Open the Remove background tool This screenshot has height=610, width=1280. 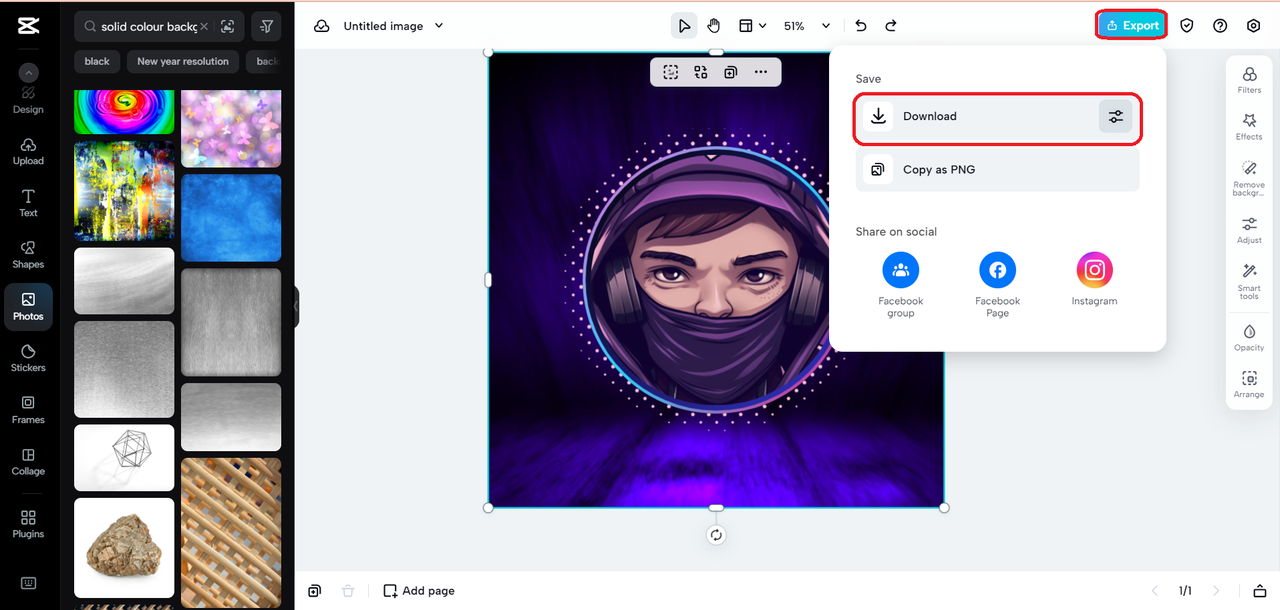click(1249, 177)
